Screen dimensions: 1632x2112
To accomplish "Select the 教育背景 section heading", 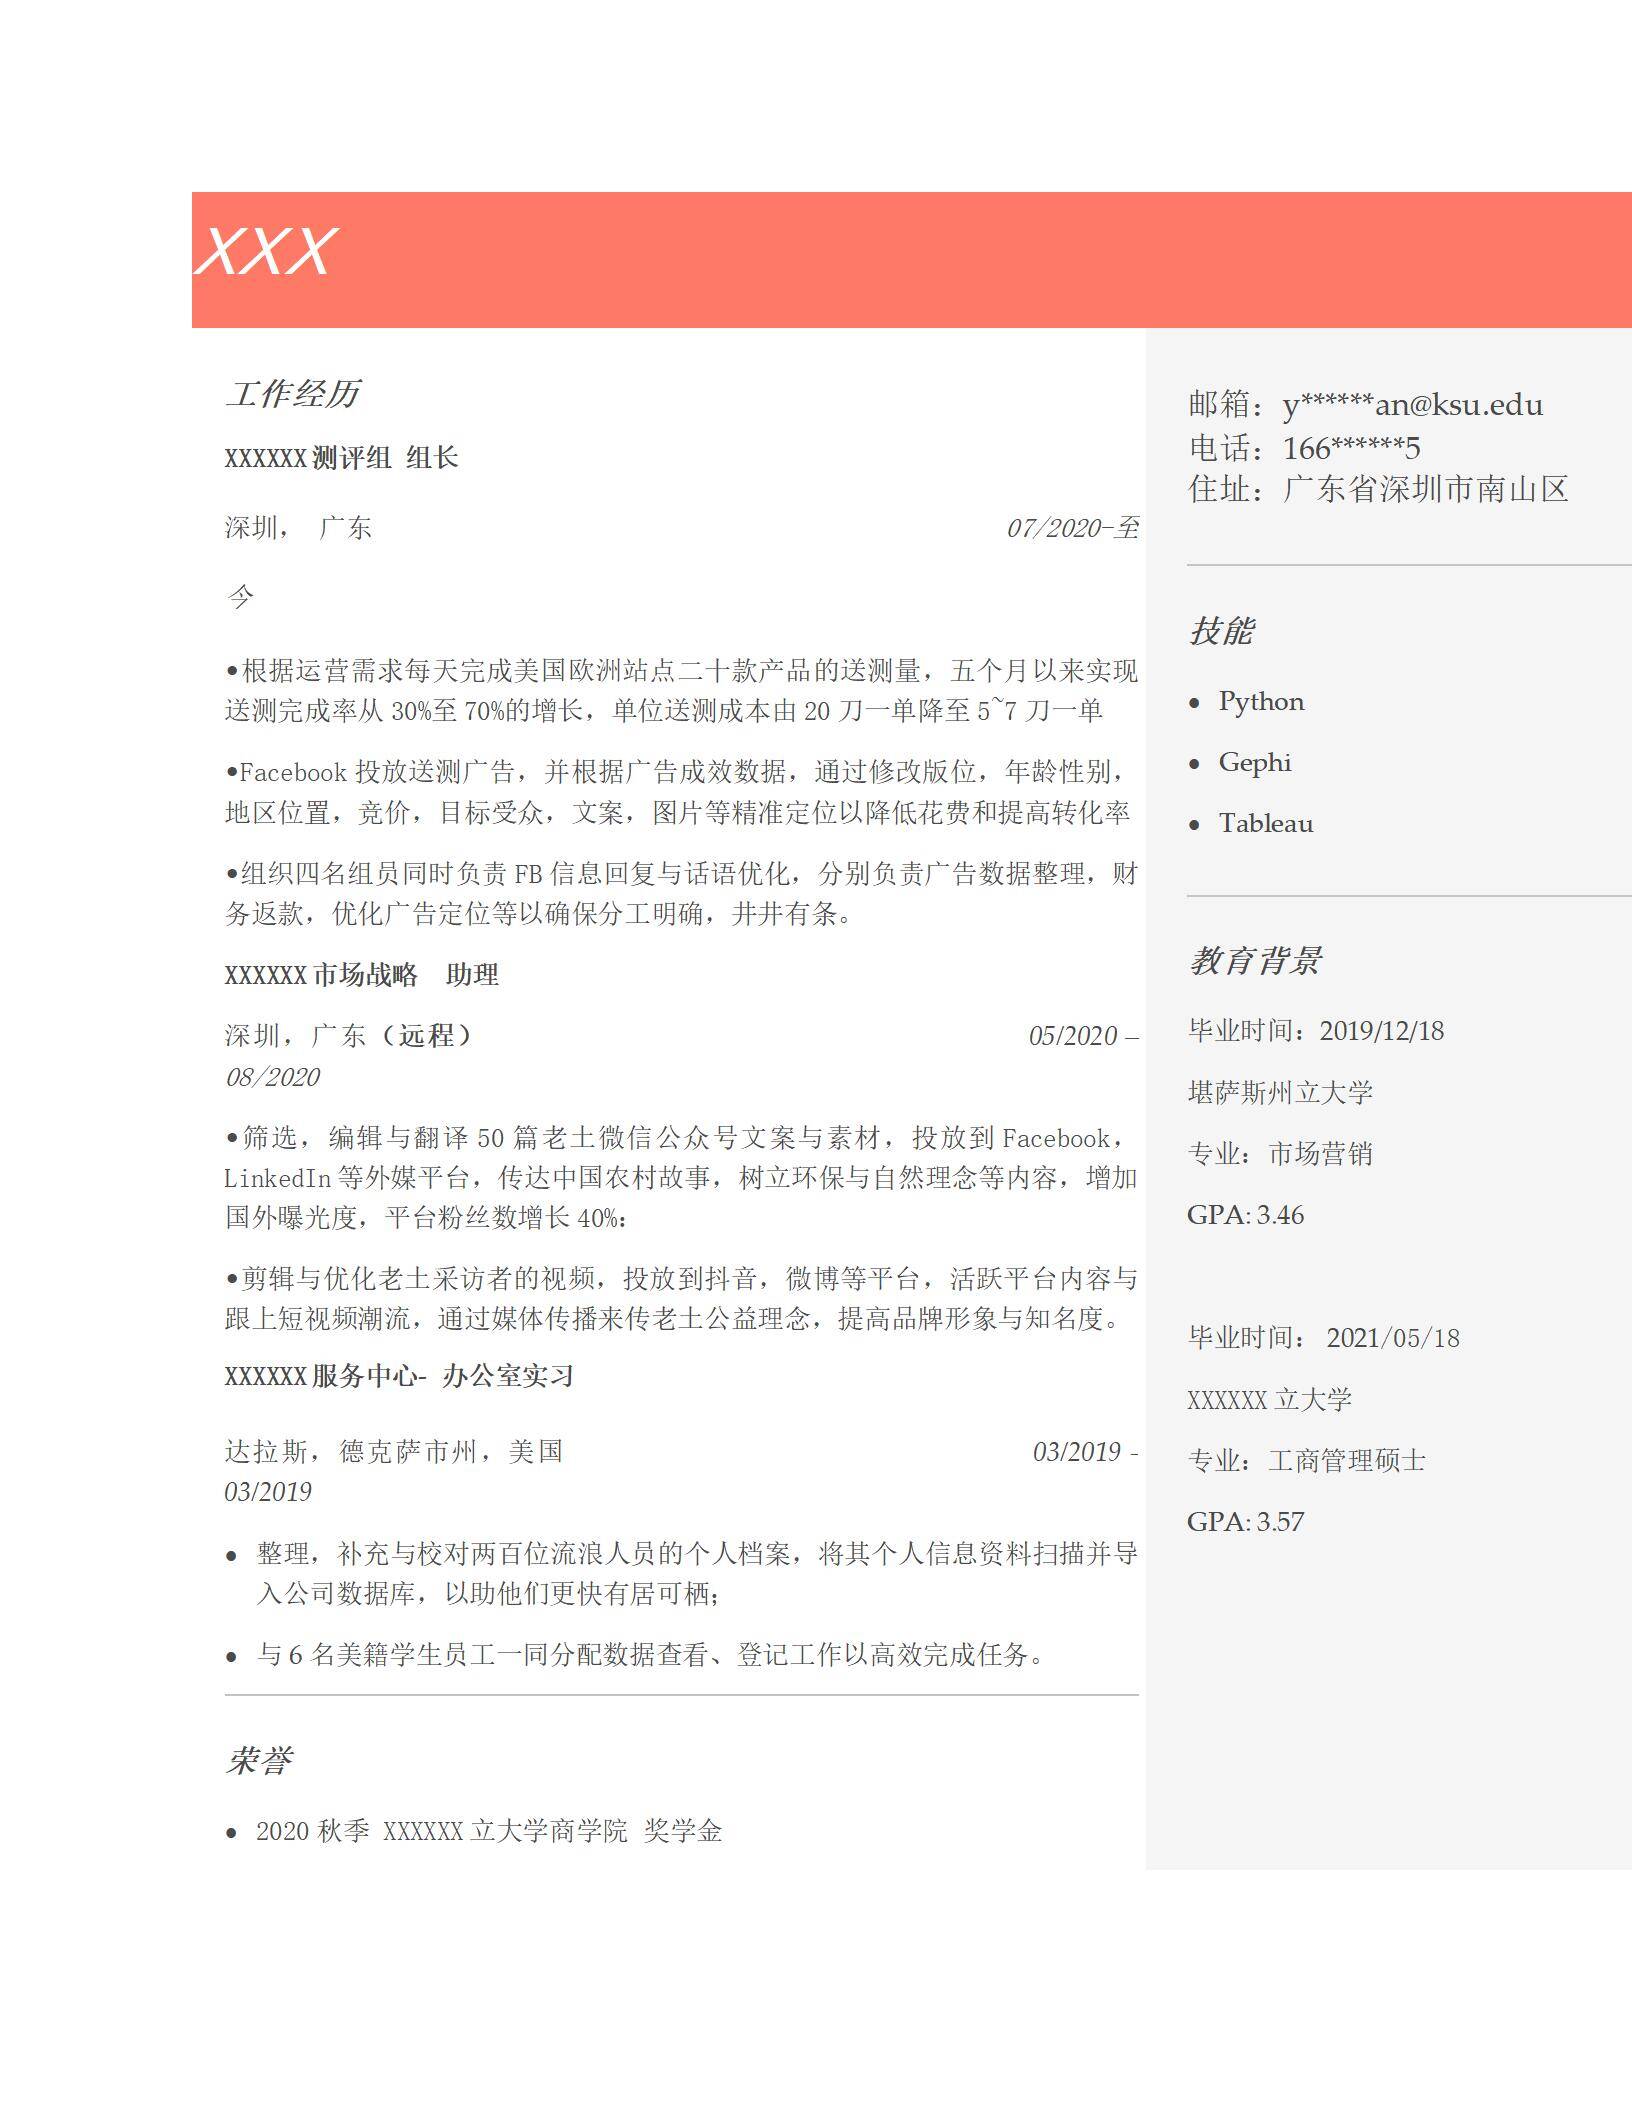I will (x=1255, y=961).
